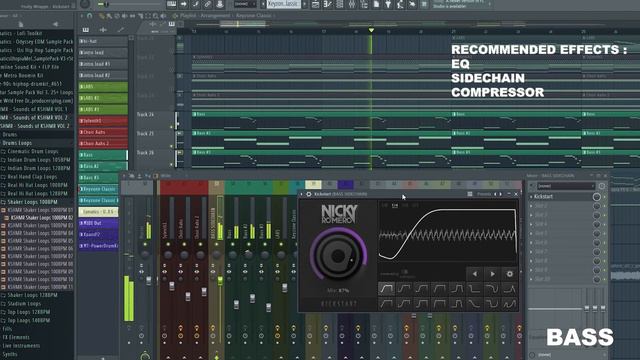Screen dimensions: 640x360
Task: Select the Xpand!2 pattern in picker
Action: coord(98,235)
